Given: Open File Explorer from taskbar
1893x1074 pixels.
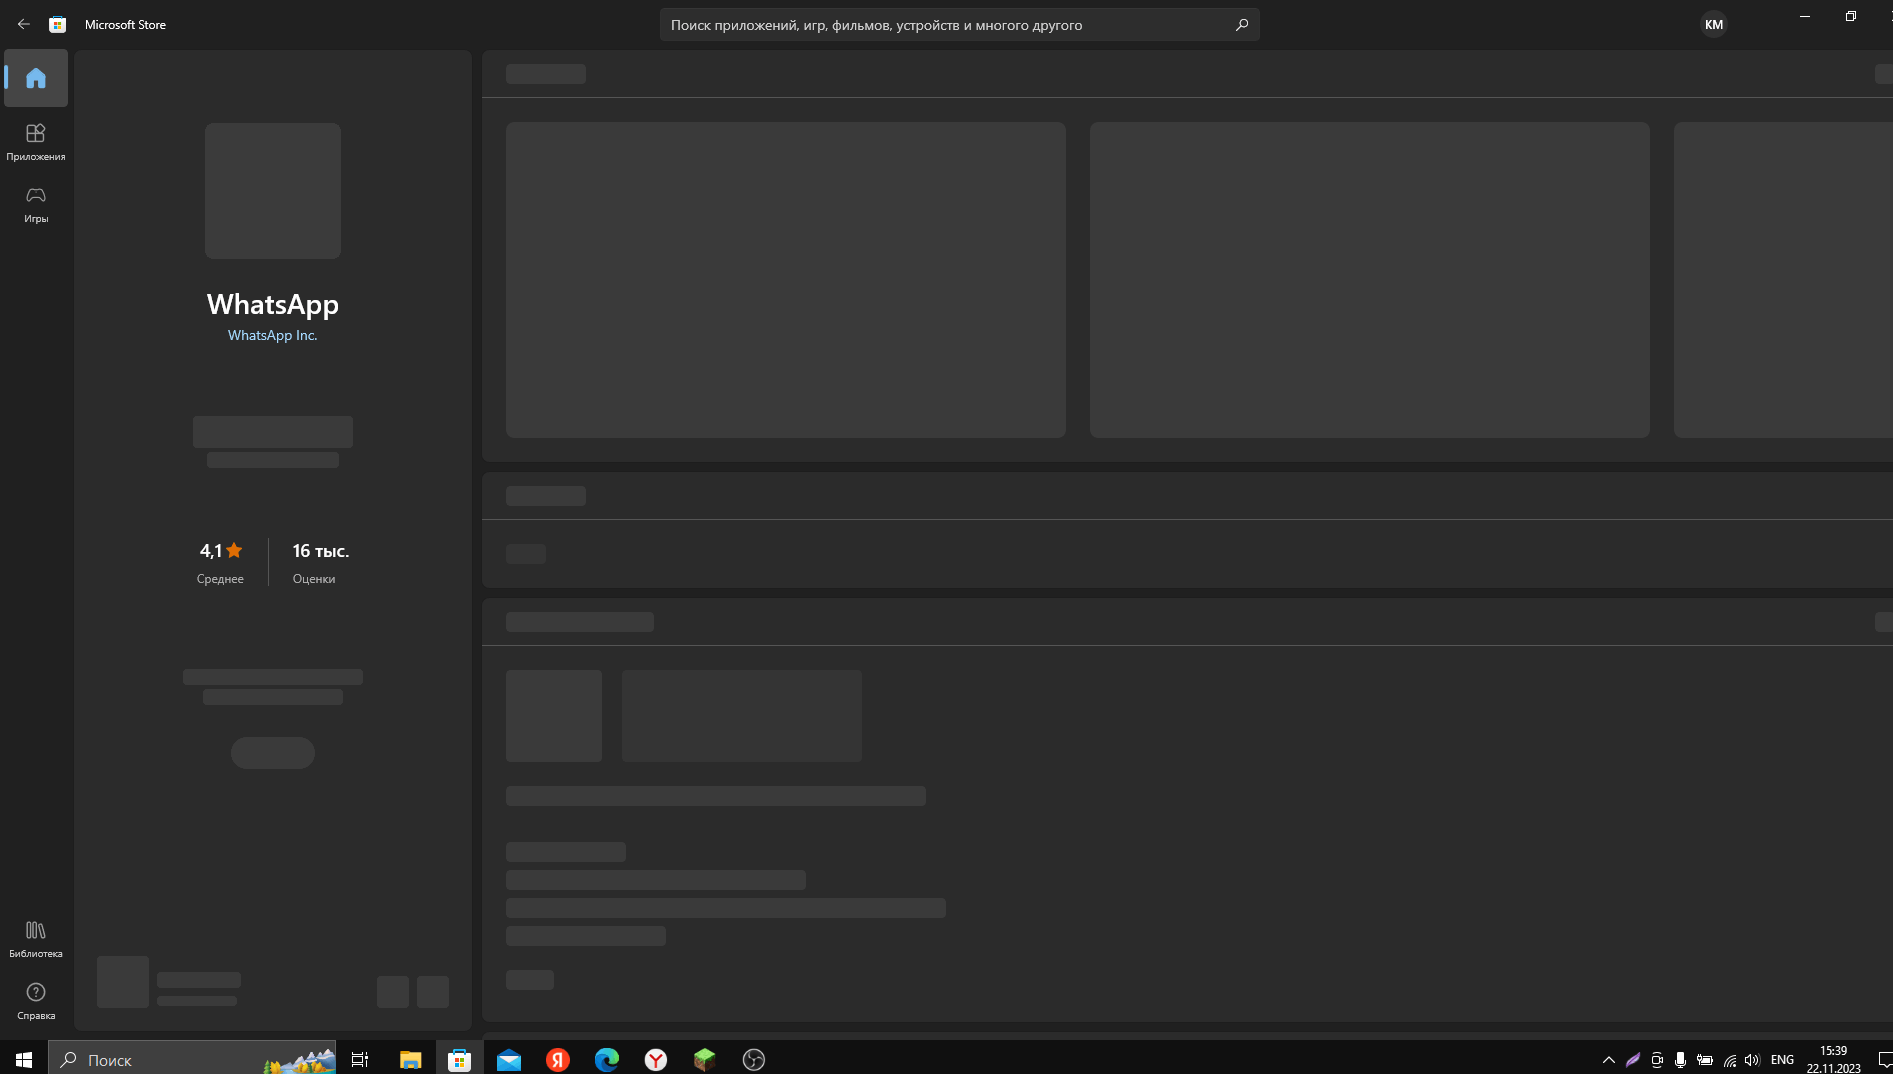Looking at the screenshot, I should pos(410,1059).
